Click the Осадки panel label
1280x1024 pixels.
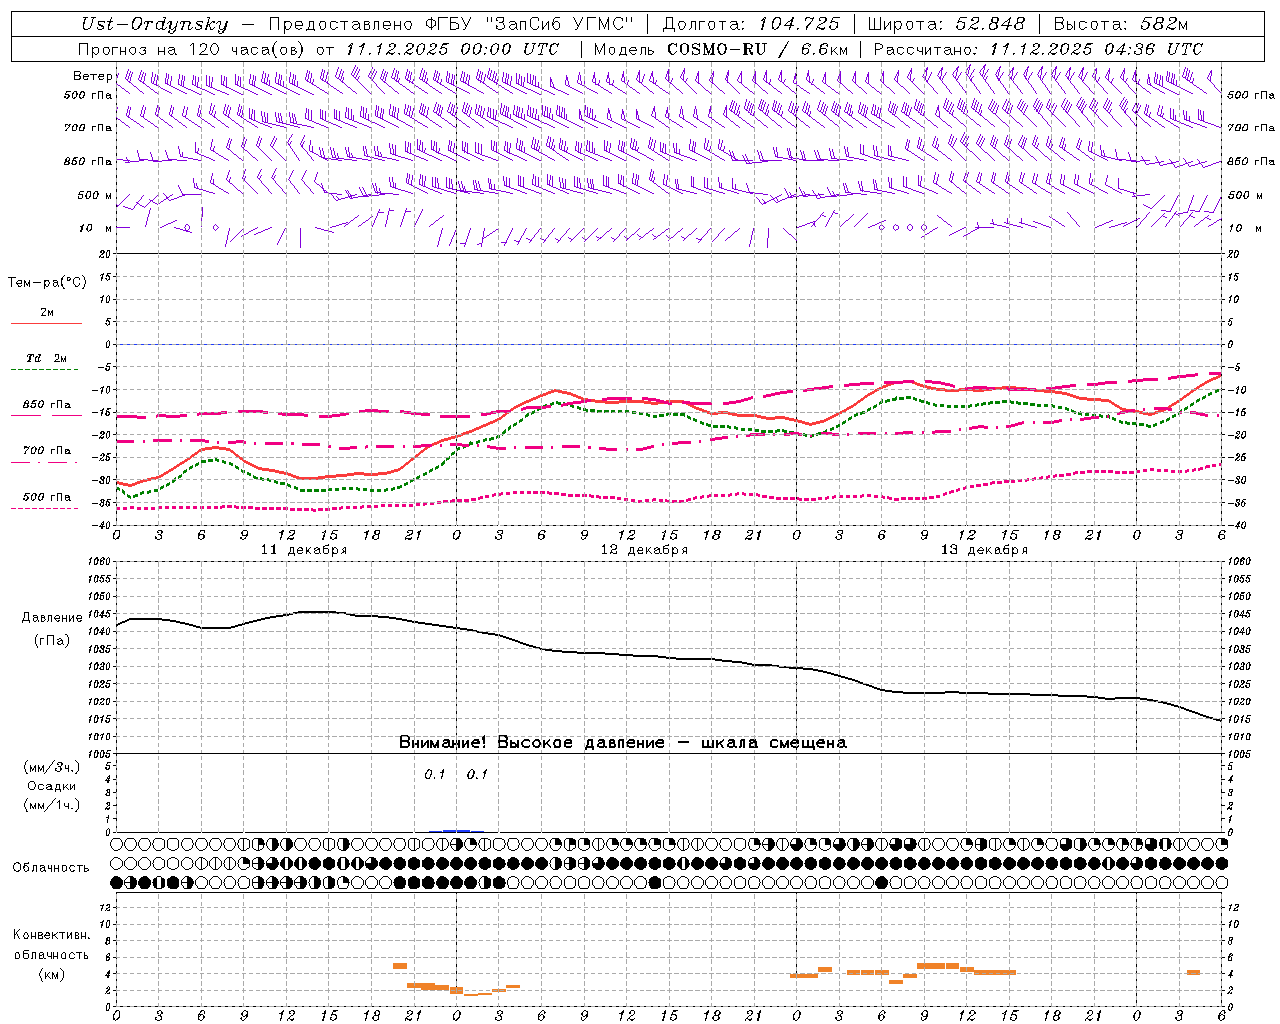51,786
